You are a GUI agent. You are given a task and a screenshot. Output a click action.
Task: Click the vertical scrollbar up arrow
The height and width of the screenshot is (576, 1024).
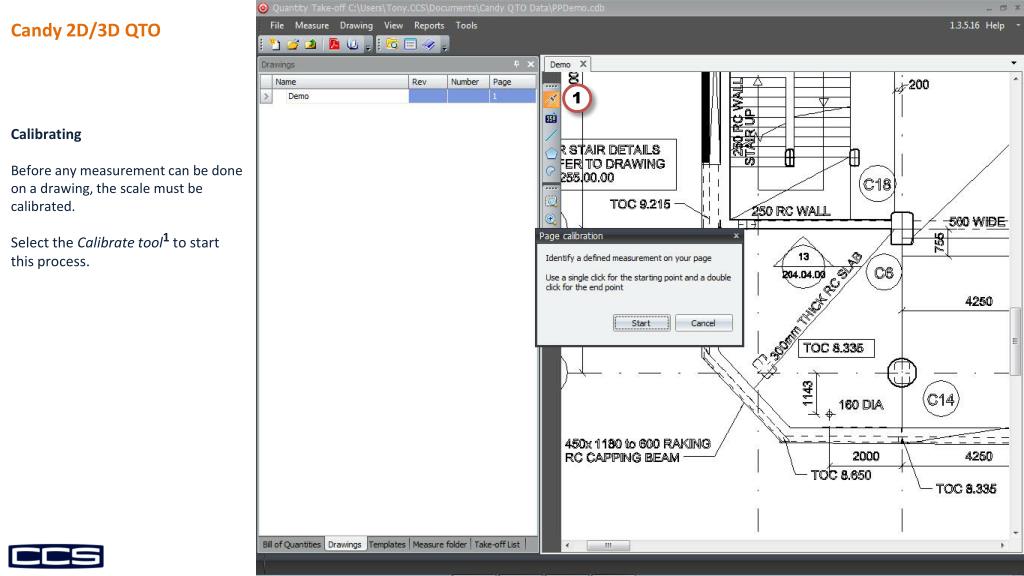point(1015,78)
